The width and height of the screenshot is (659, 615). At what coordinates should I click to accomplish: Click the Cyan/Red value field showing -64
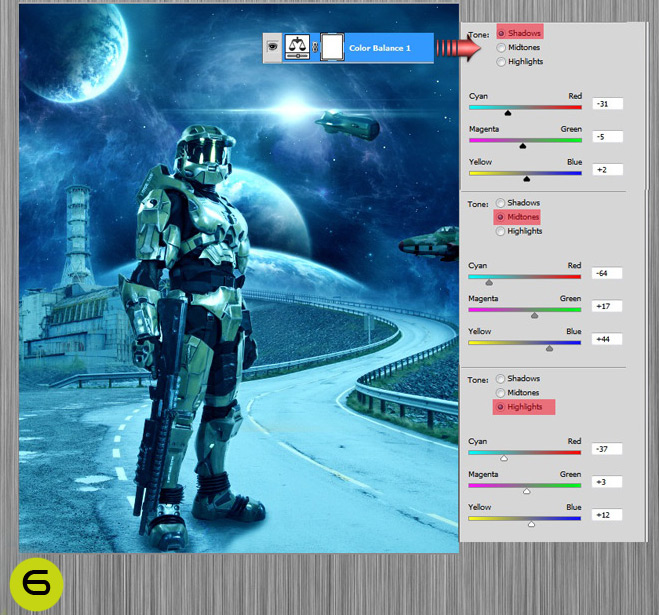pyautogui.click(x=607, y=273)
